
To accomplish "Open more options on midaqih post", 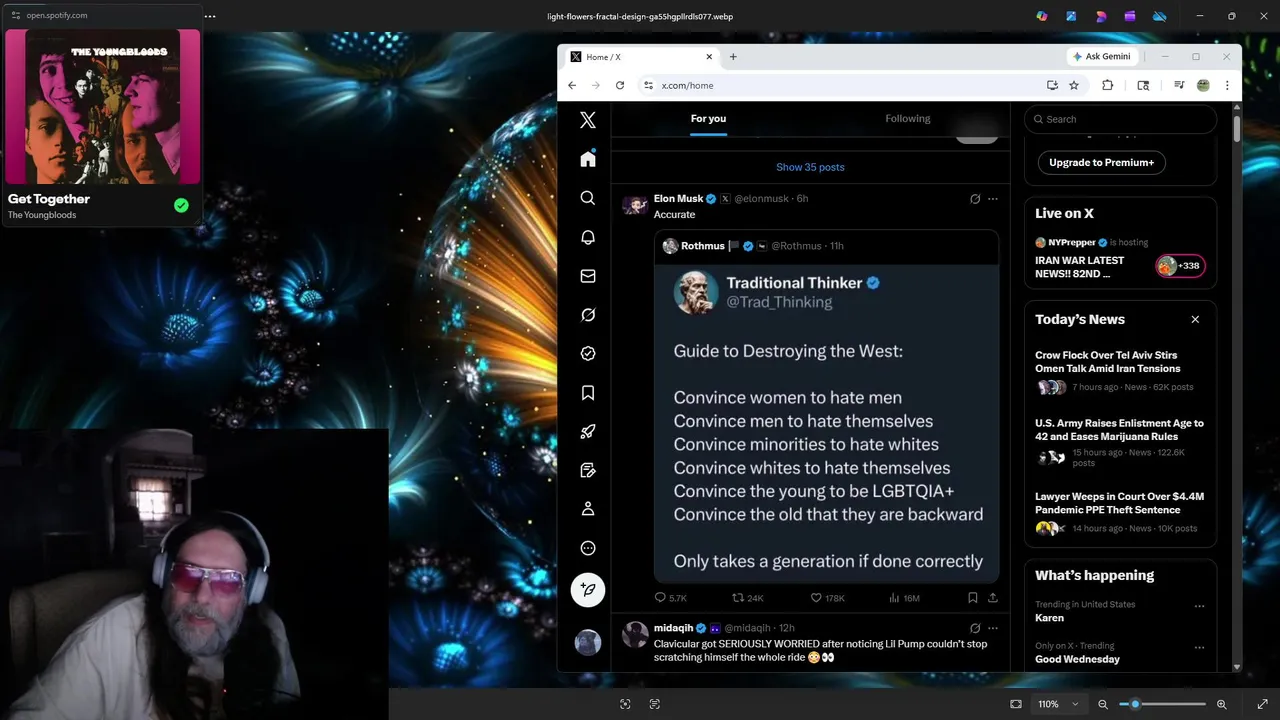I will click(x=993, y=628).
